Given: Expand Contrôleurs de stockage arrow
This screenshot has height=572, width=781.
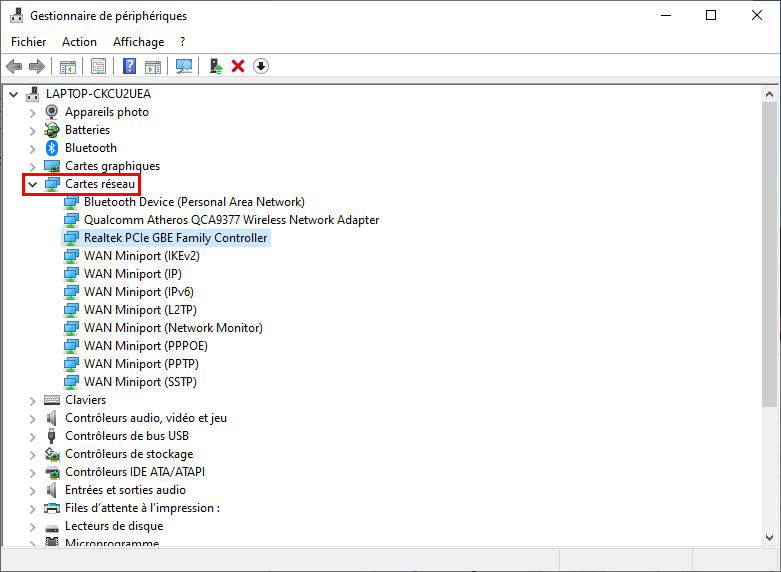Looking at the screenshot, I should [32, 454].
